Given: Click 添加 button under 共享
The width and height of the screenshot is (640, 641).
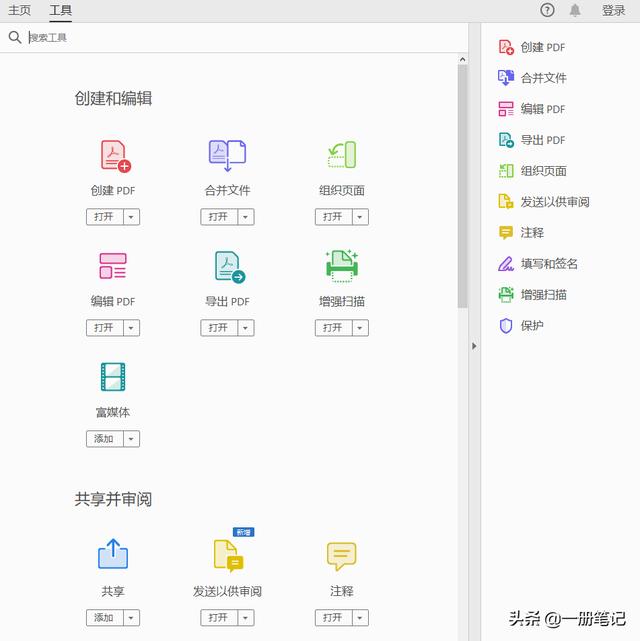Looking at the screenshot, I should tap(105, 618).
